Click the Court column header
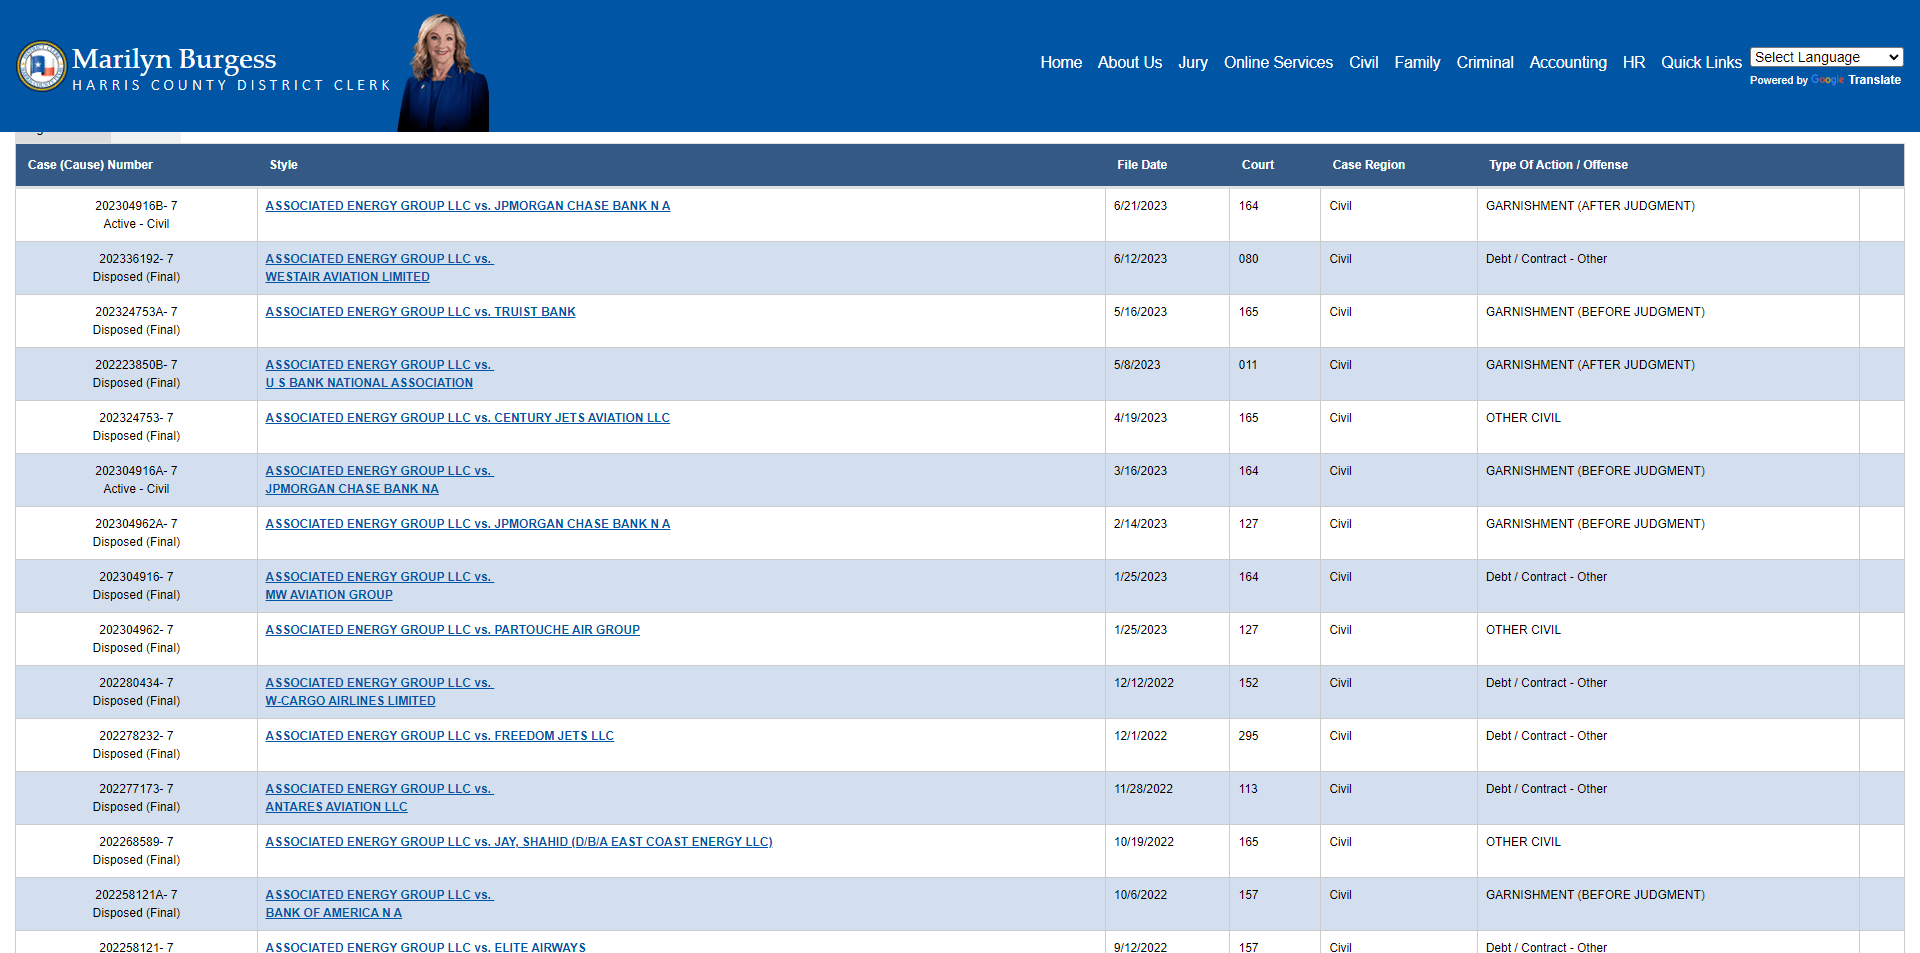 pos(1258,165)
